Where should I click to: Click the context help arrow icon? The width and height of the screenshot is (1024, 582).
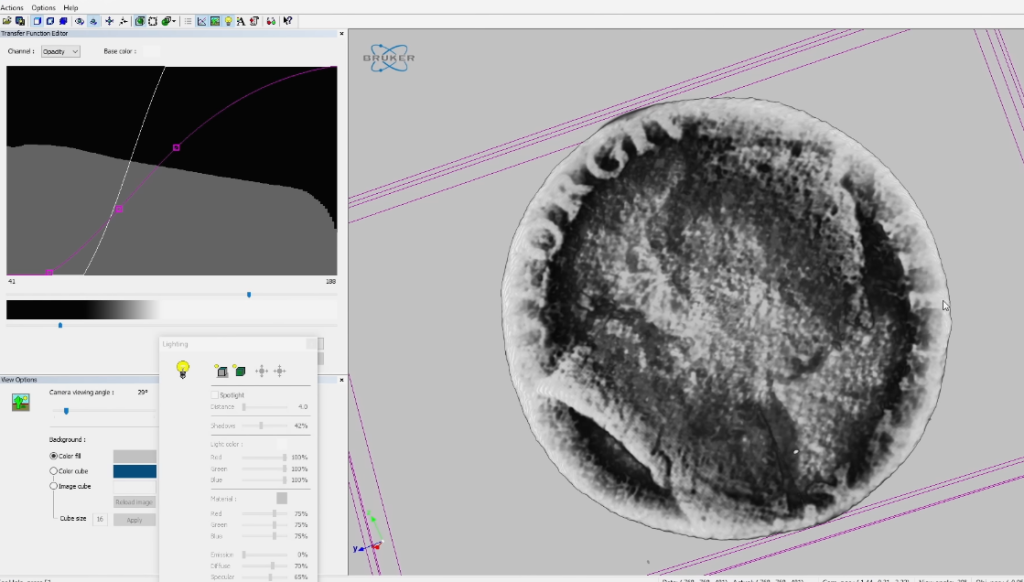pyautogui.click(x=288, y=20)
